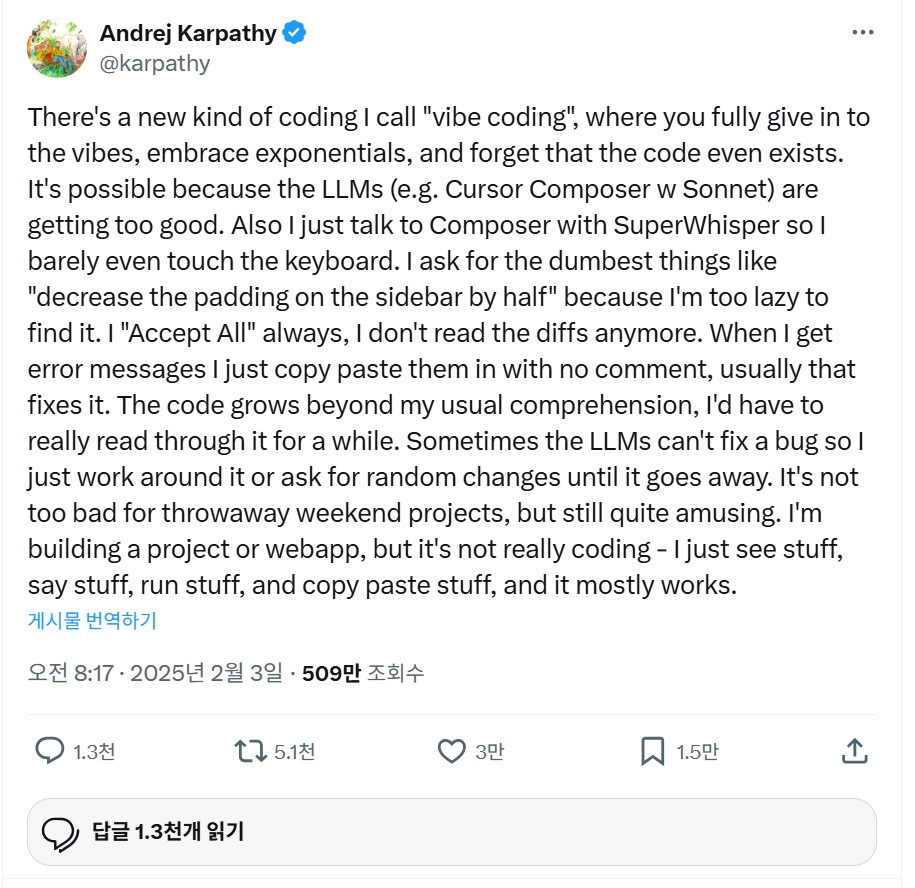The width and height of the screenshot is (915, 888).
Task: Open the 오전 8:17 timestamp link
Action: point(155,673)
